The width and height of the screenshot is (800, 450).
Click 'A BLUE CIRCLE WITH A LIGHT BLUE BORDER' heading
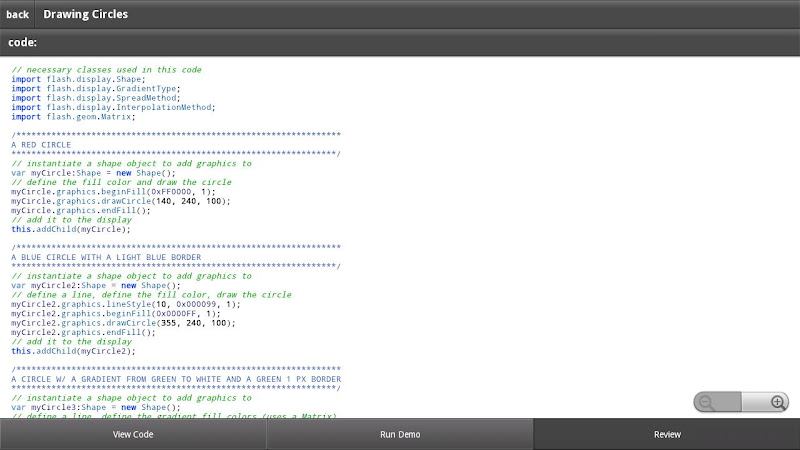(106, 257)
